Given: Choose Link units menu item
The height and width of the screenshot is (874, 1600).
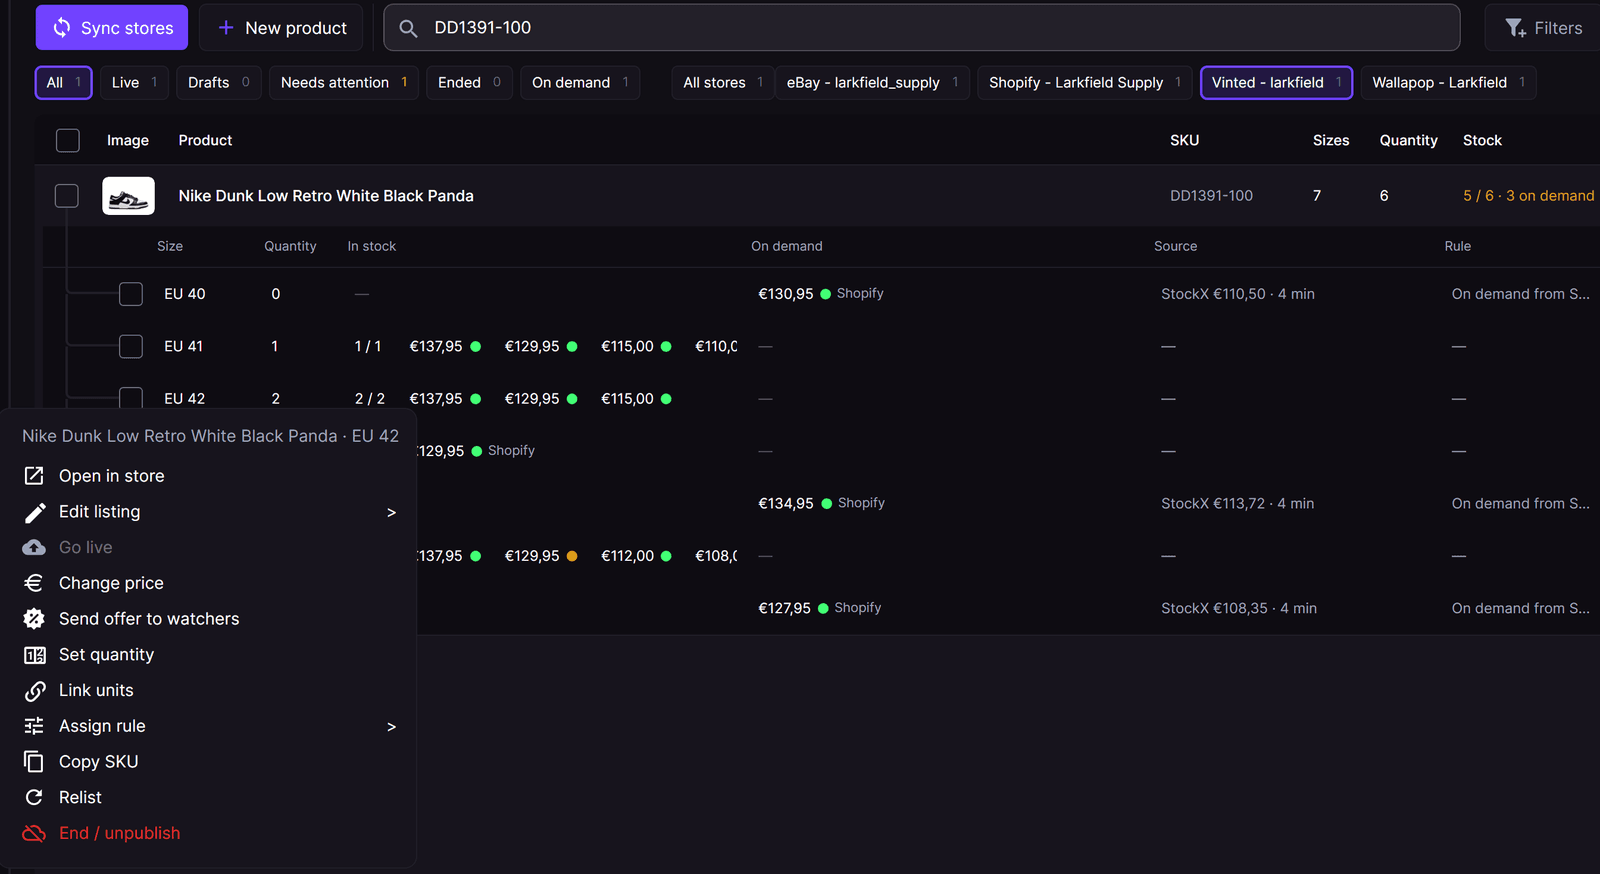Looking at the screenshot, I should 209,690.
